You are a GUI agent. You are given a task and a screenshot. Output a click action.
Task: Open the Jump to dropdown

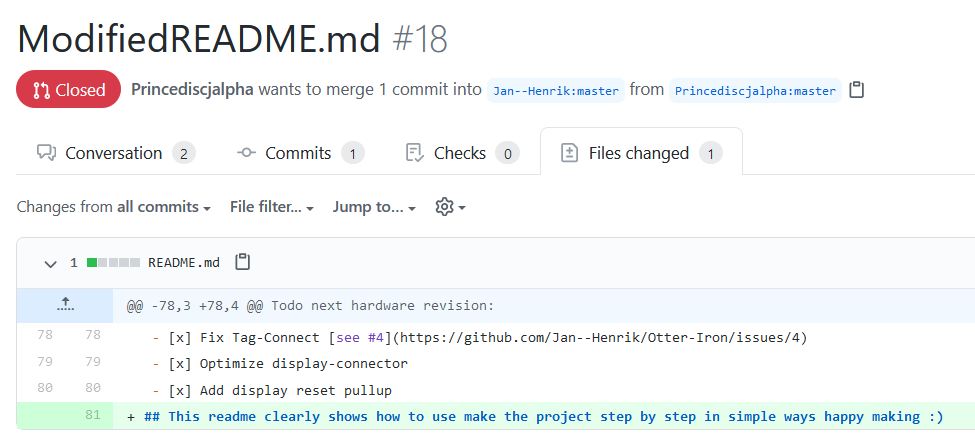pos(375,207)
